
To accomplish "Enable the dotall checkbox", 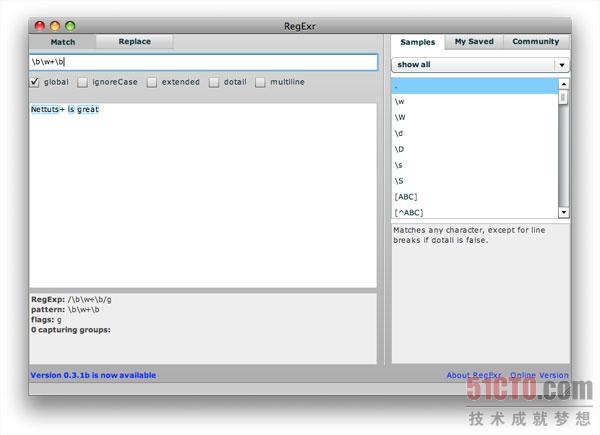I will [214, 82].
